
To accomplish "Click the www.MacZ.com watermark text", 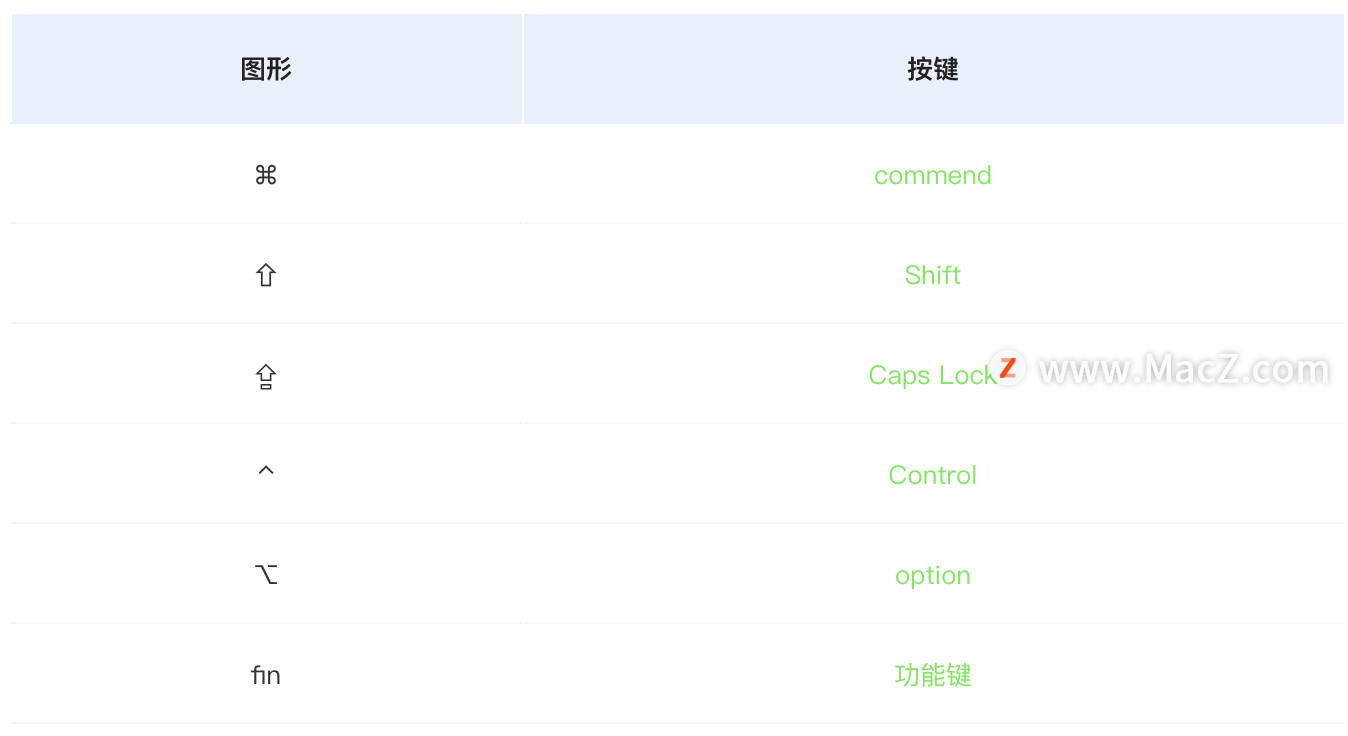I will tap(1184, 370).
